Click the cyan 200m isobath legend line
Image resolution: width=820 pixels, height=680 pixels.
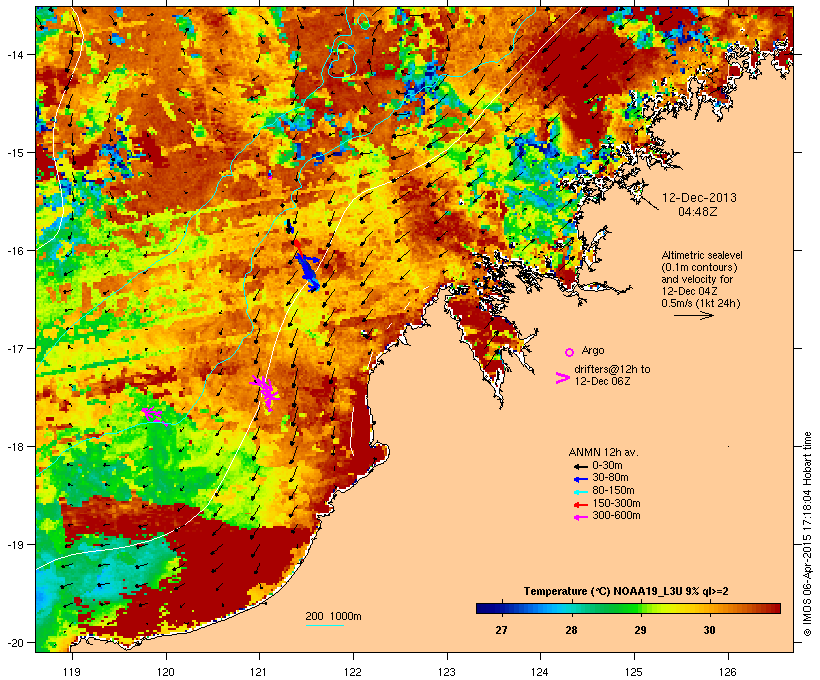[x=324, y=625]
